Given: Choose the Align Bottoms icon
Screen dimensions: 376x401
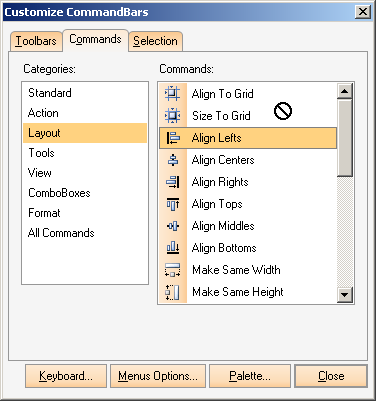Looking at the screenshot, I should 173,248.
